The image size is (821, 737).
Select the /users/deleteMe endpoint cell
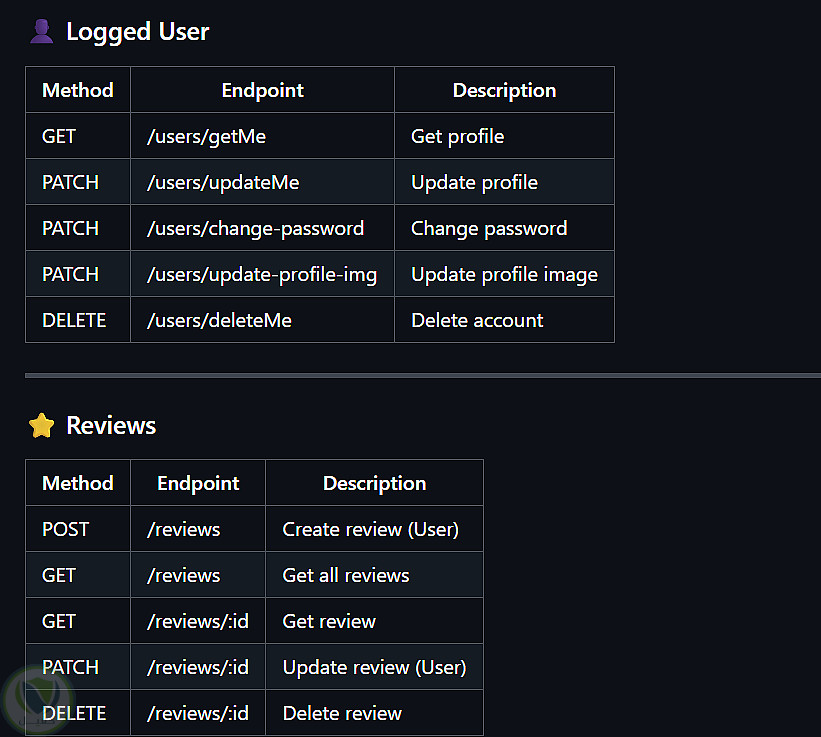(x=219, y=320)
